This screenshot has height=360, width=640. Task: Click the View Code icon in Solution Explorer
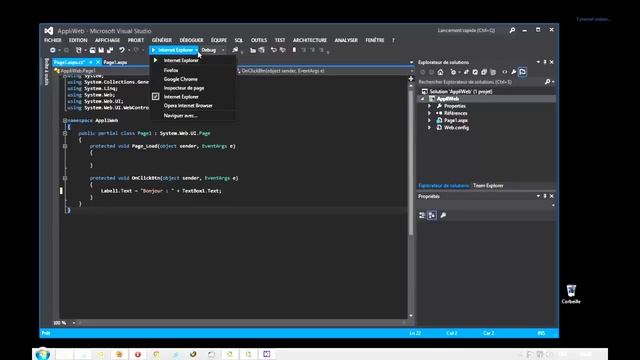(x=504, y=72)
